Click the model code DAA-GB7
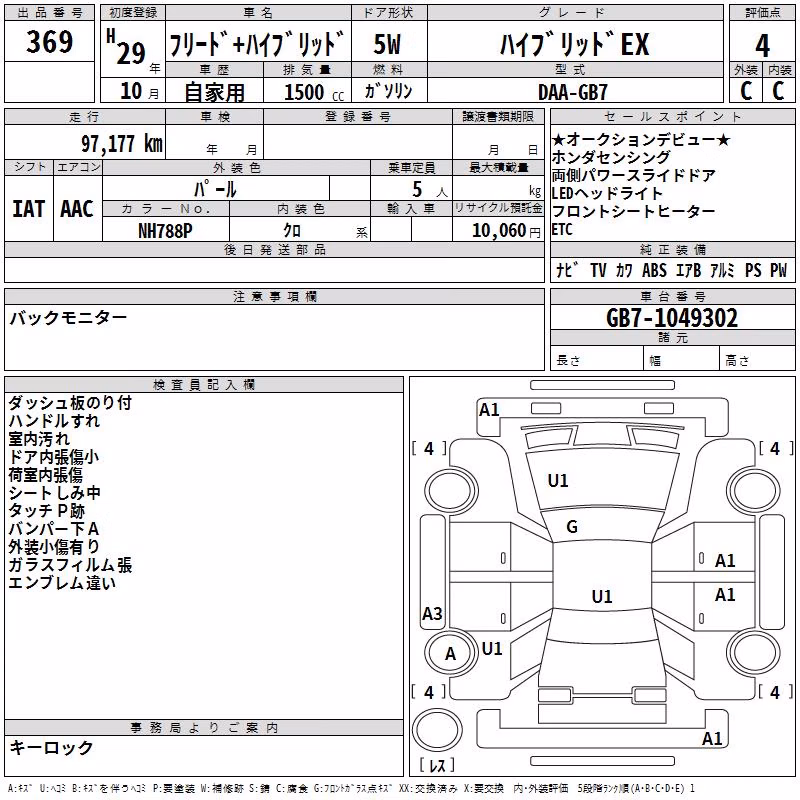Image resolution: width=800 pixels, height=800 pixels. pos(573,92)
